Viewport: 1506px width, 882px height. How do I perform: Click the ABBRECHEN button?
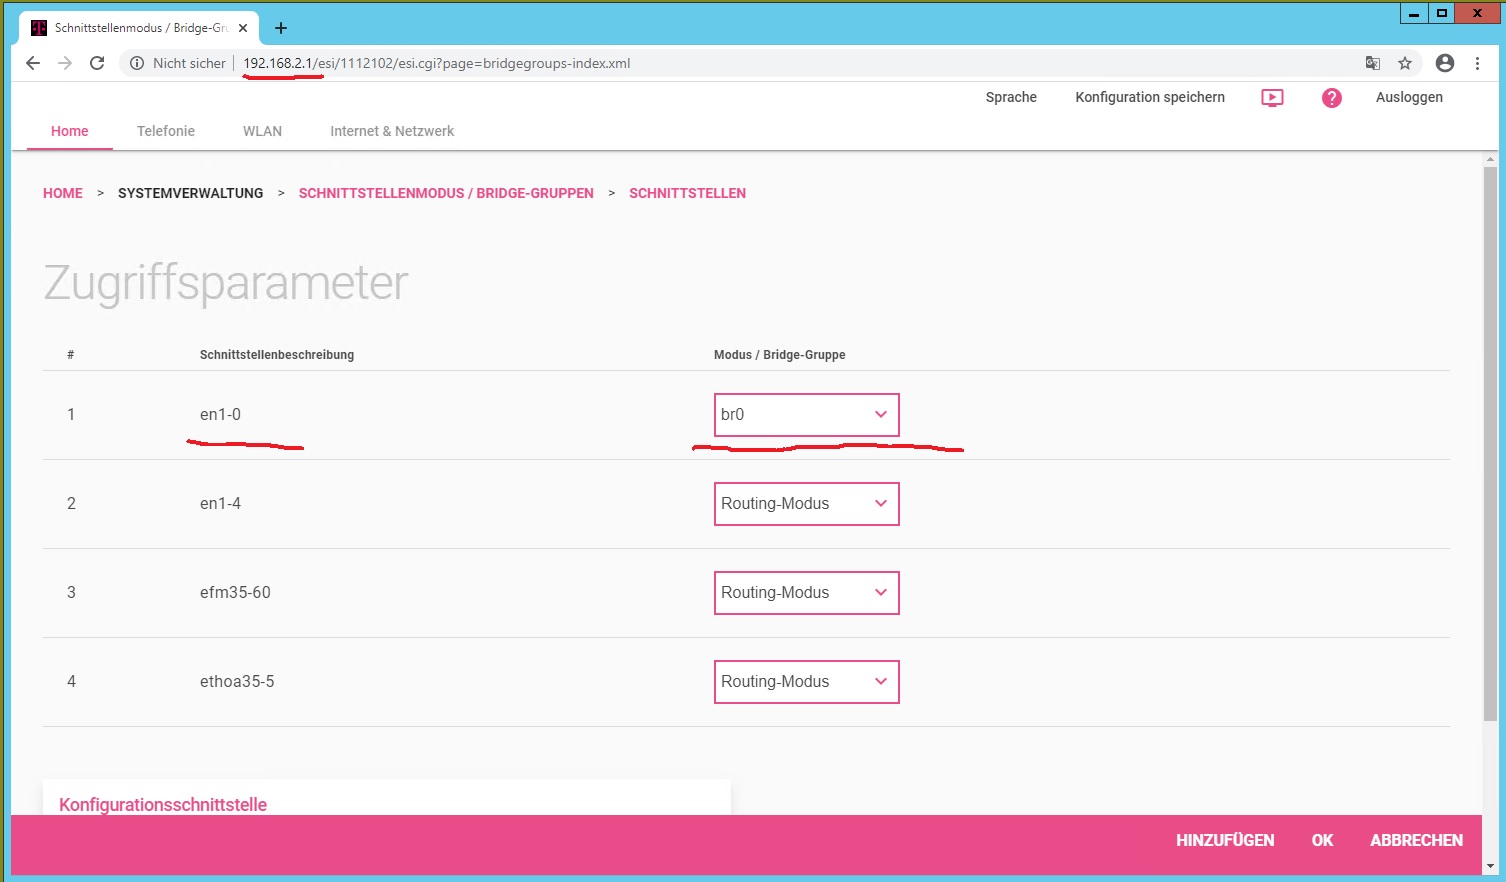pyautogui.click(x=1416, y=840)
